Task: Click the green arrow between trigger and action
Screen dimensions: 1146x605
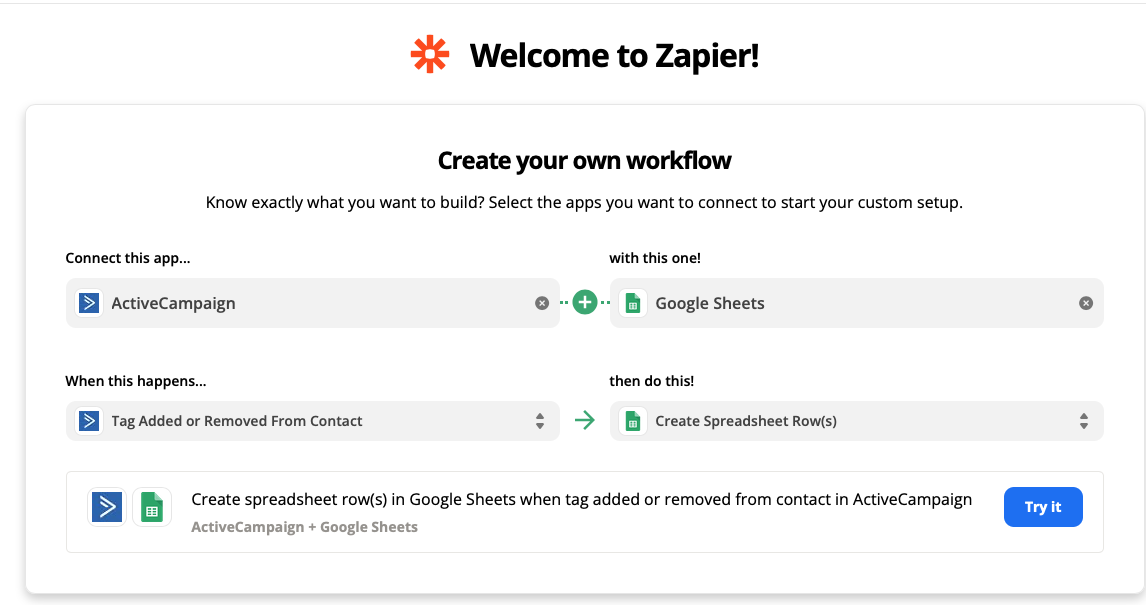Action: click(585, 420)
